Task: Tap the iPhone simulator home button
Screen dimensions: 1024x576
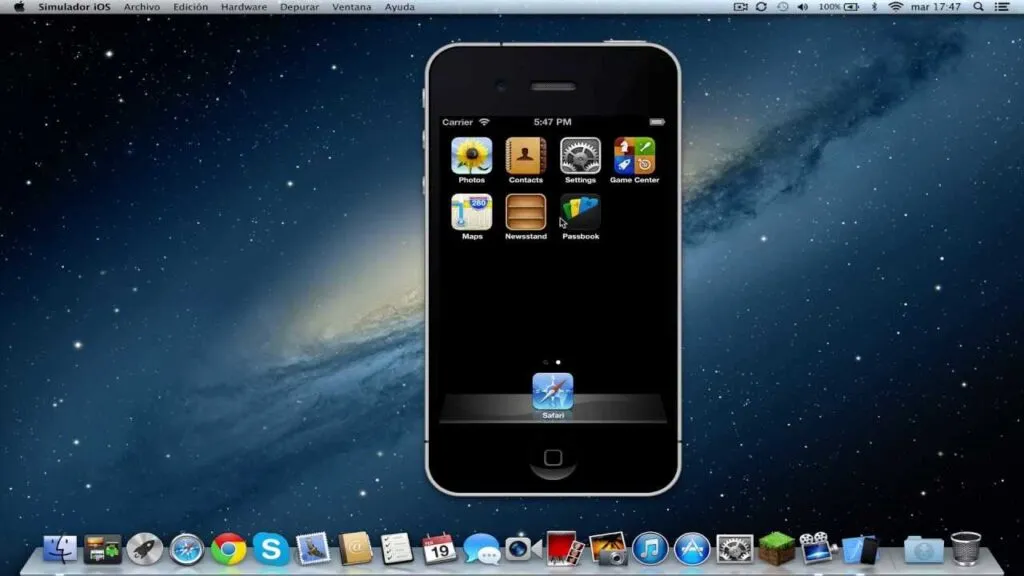Action: click(x=553, y=458)
